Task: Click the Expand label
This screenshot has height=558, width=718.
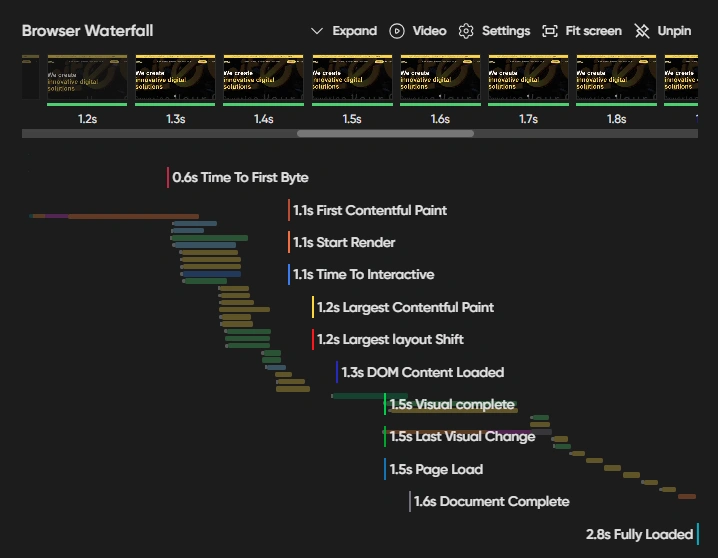Action: (354, 31)
